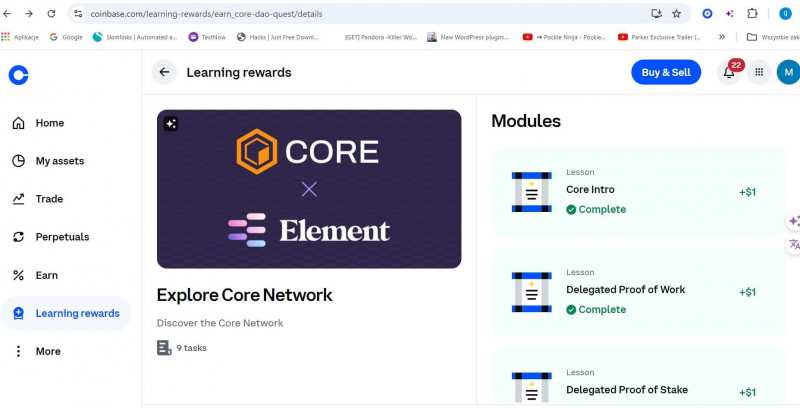
Task: Open the Earn sidebar item
Action: pos(46,275)
